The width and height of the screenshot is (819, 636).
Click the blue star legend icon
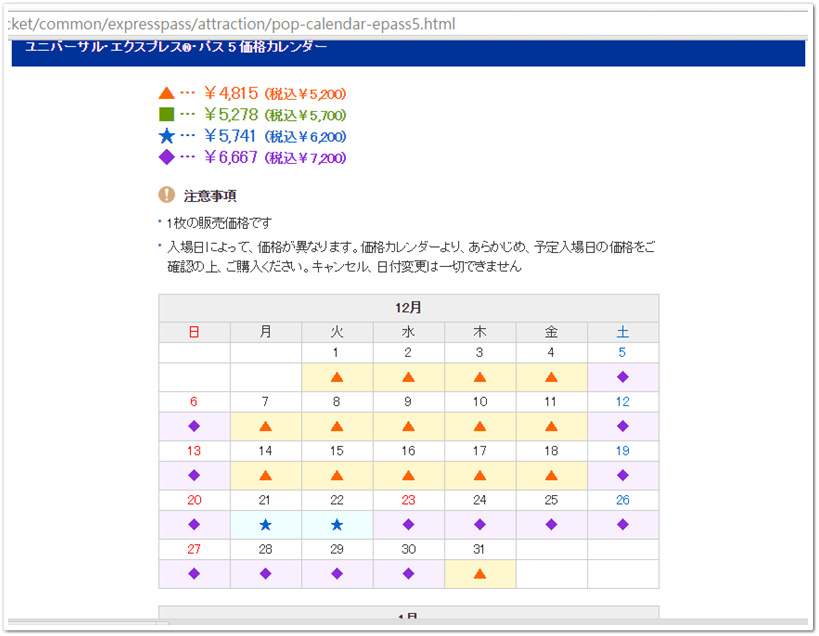tap(166, 136)
